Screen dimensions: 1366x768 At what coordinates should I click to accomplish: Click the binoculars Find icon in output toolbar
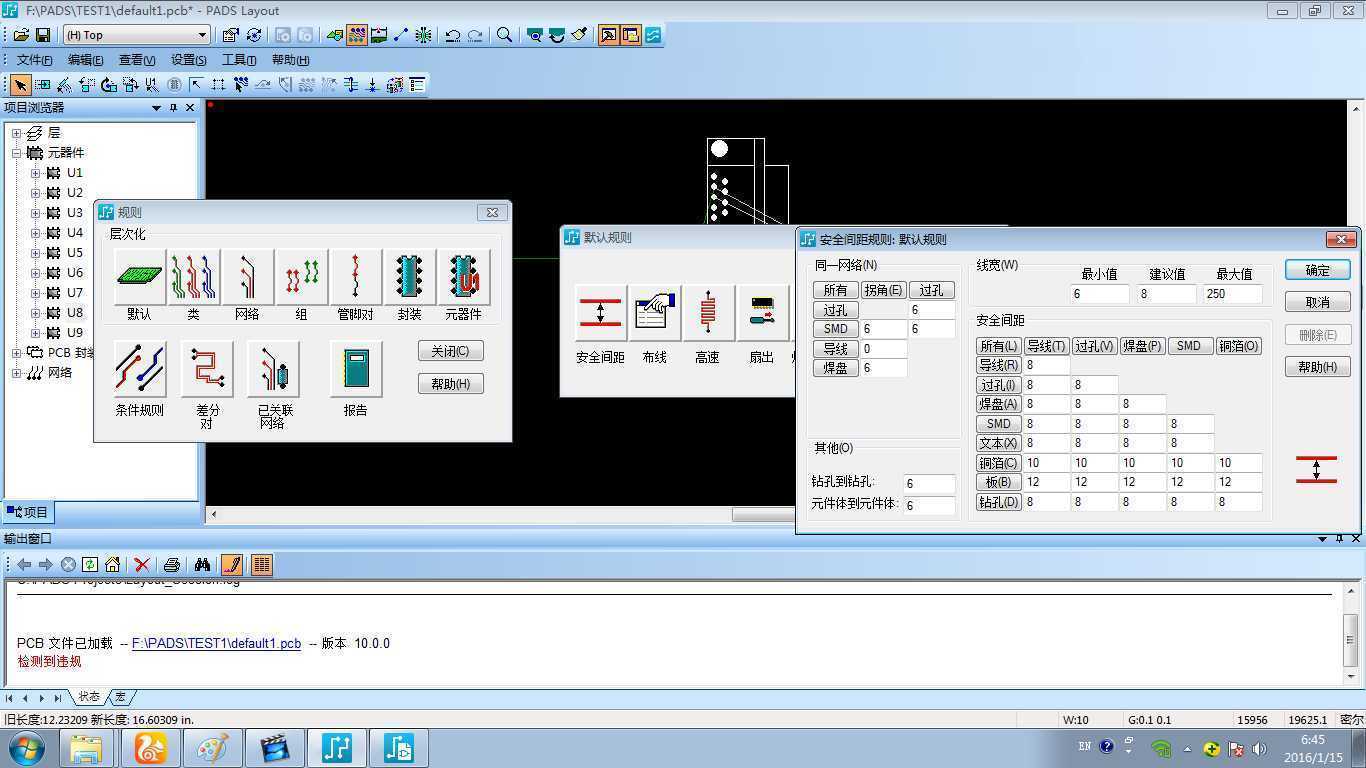click(202, 565)
